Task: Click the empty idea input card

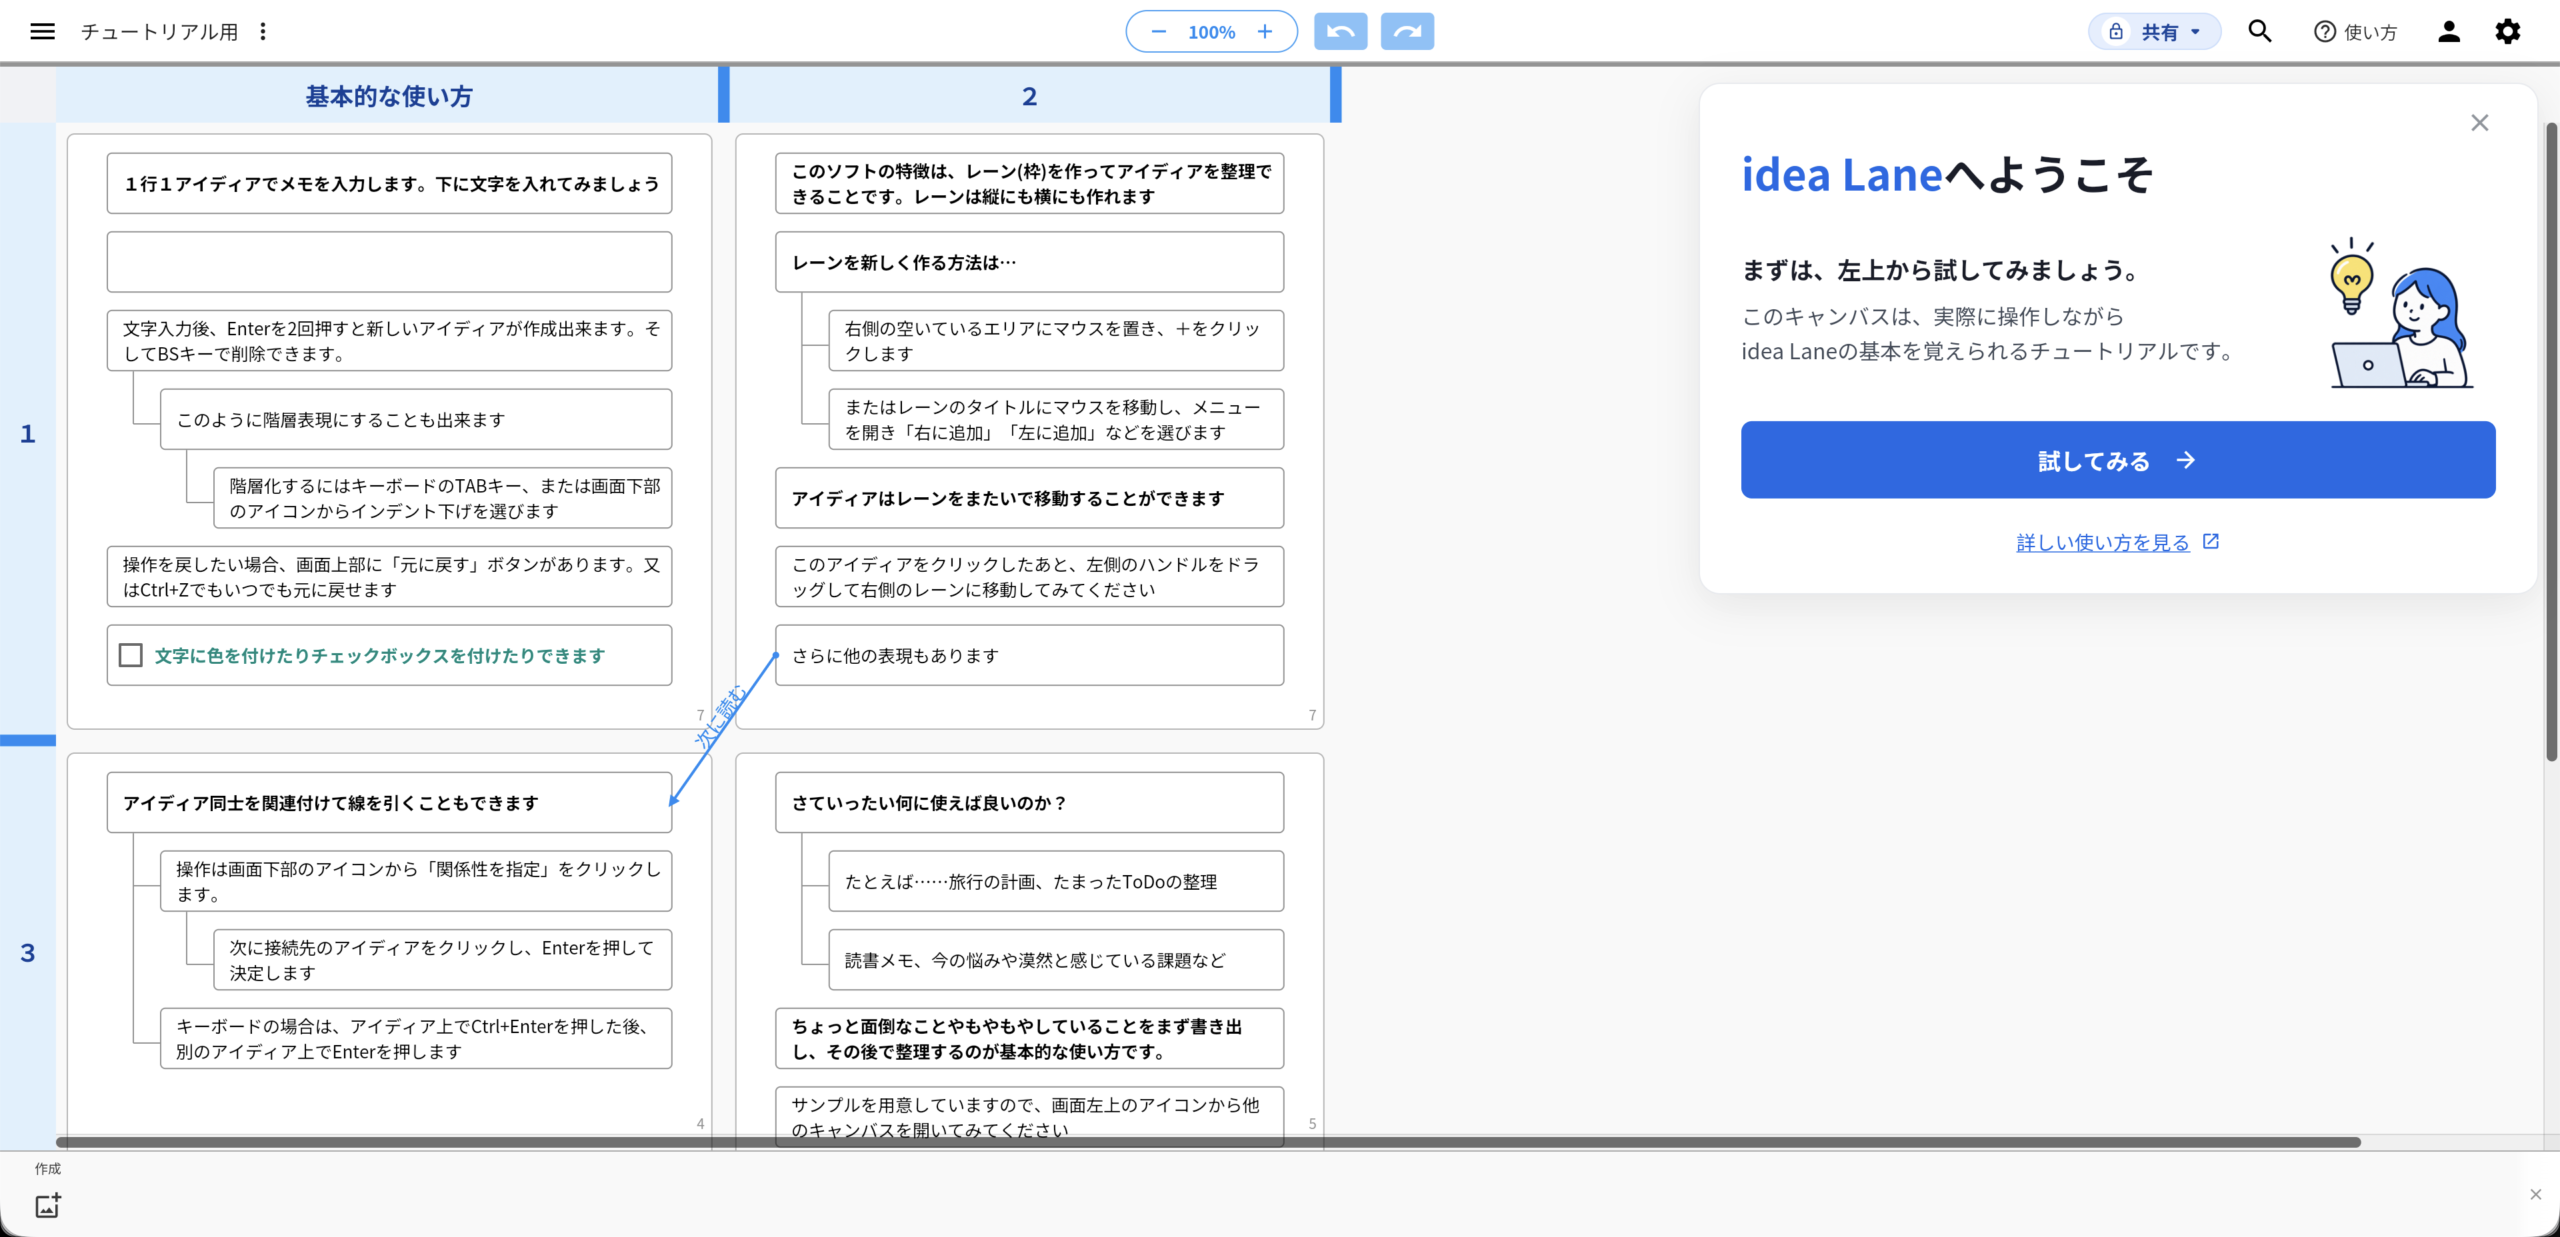Action: pyautogui.click(x=389, y=262)
